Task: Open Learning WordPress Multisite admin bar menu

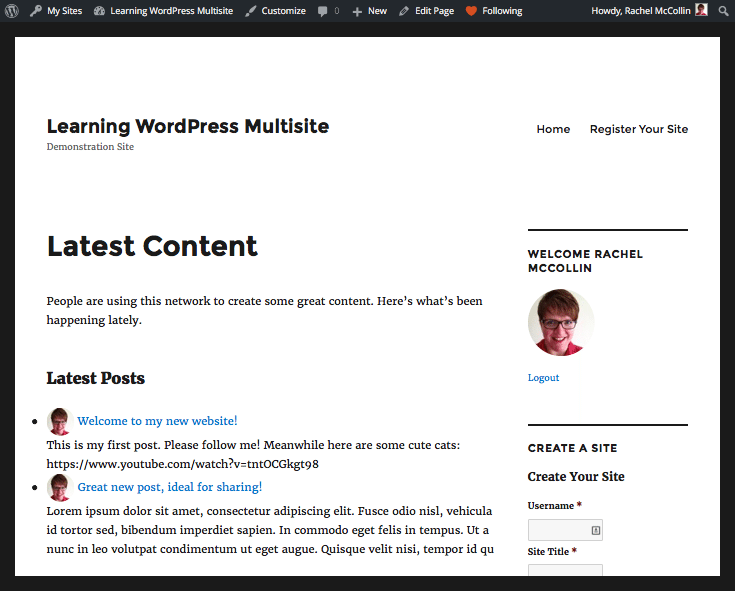Action: click(x=163, y=11)
